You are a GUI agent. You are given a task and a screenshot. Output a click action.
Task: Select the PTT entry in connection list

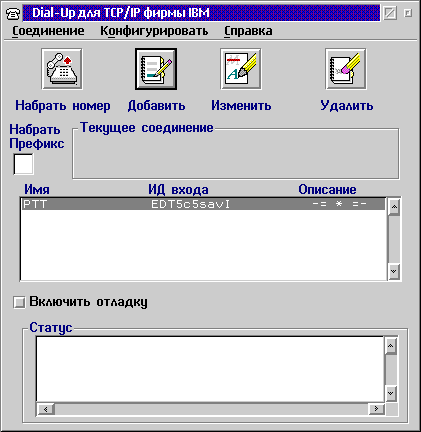click(203, 204)
